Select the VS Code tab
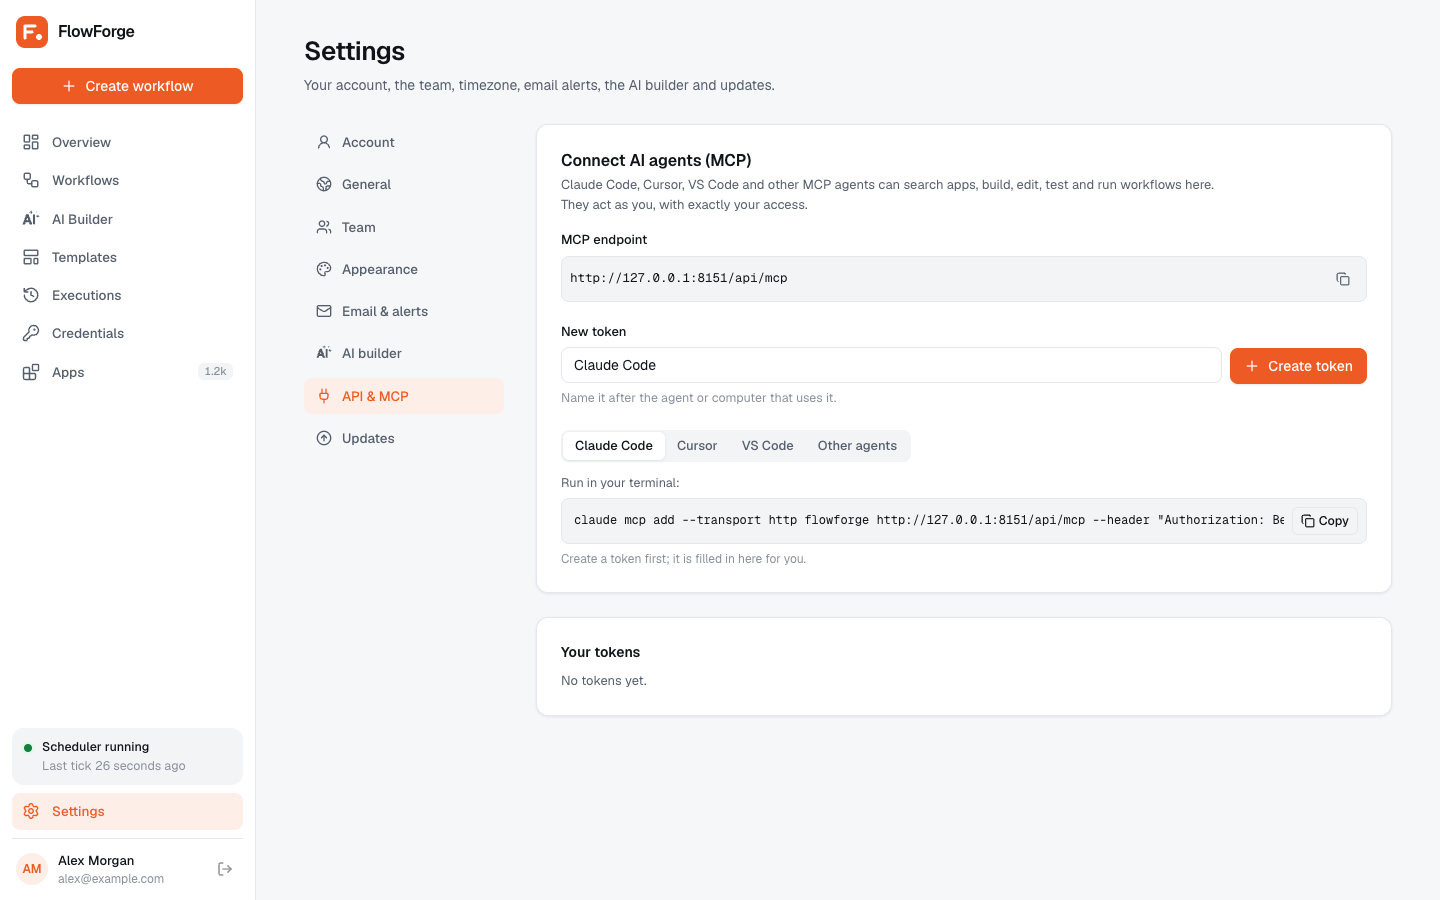This screenshot has width=1440, height=900. coord(768,446)
